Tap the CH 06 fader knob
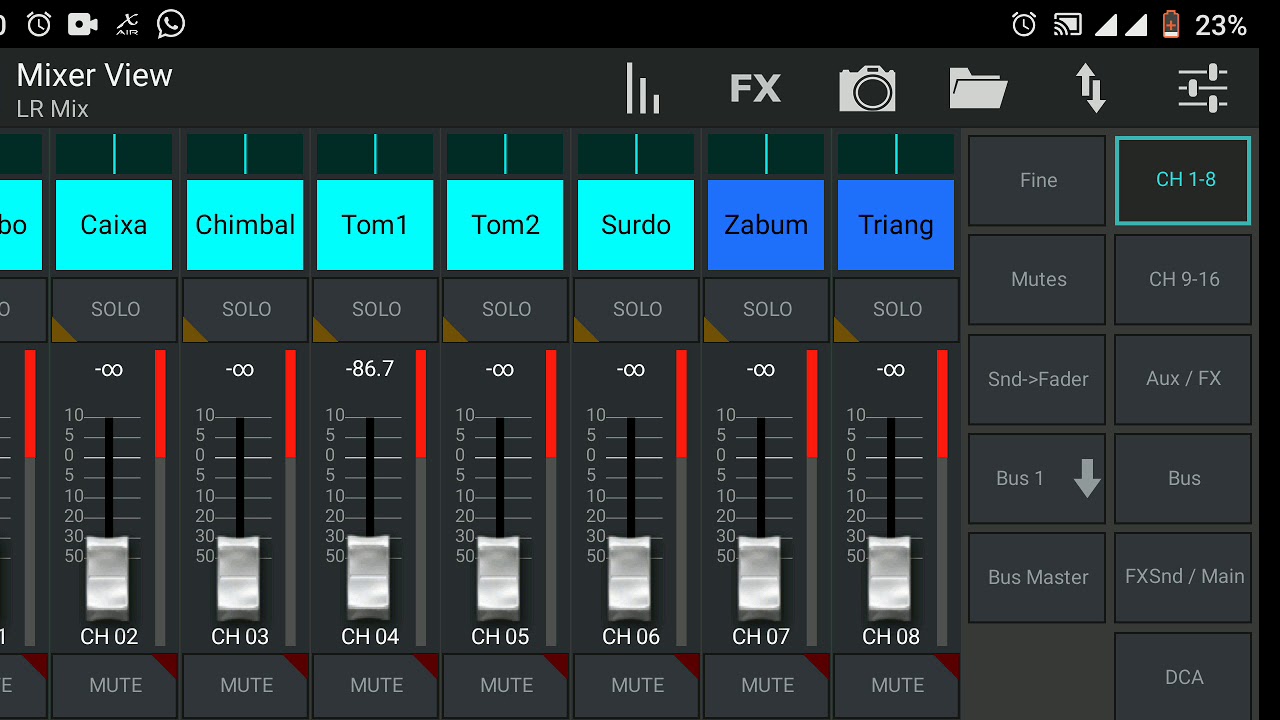 pos(630,578)
